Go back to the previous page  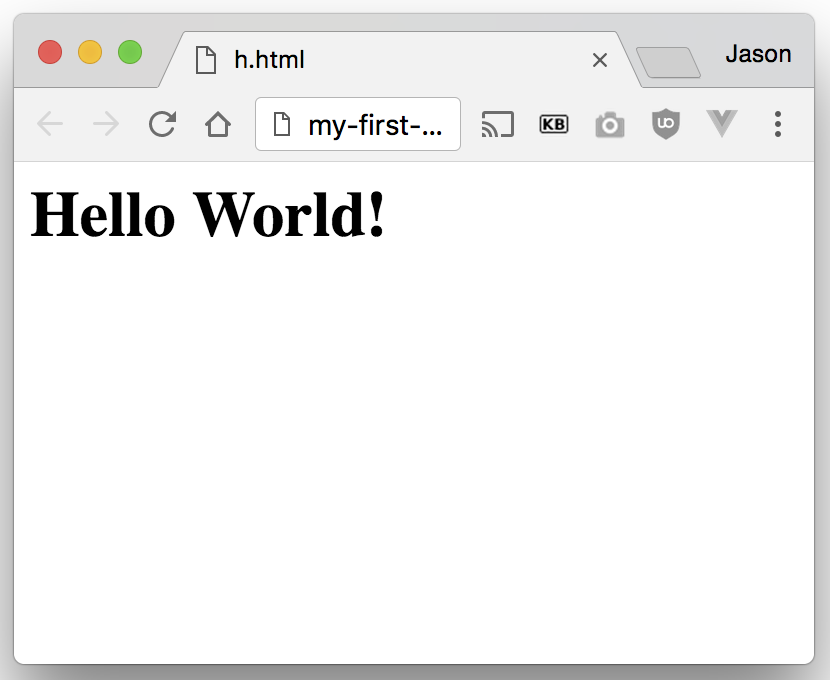point(50,124)
